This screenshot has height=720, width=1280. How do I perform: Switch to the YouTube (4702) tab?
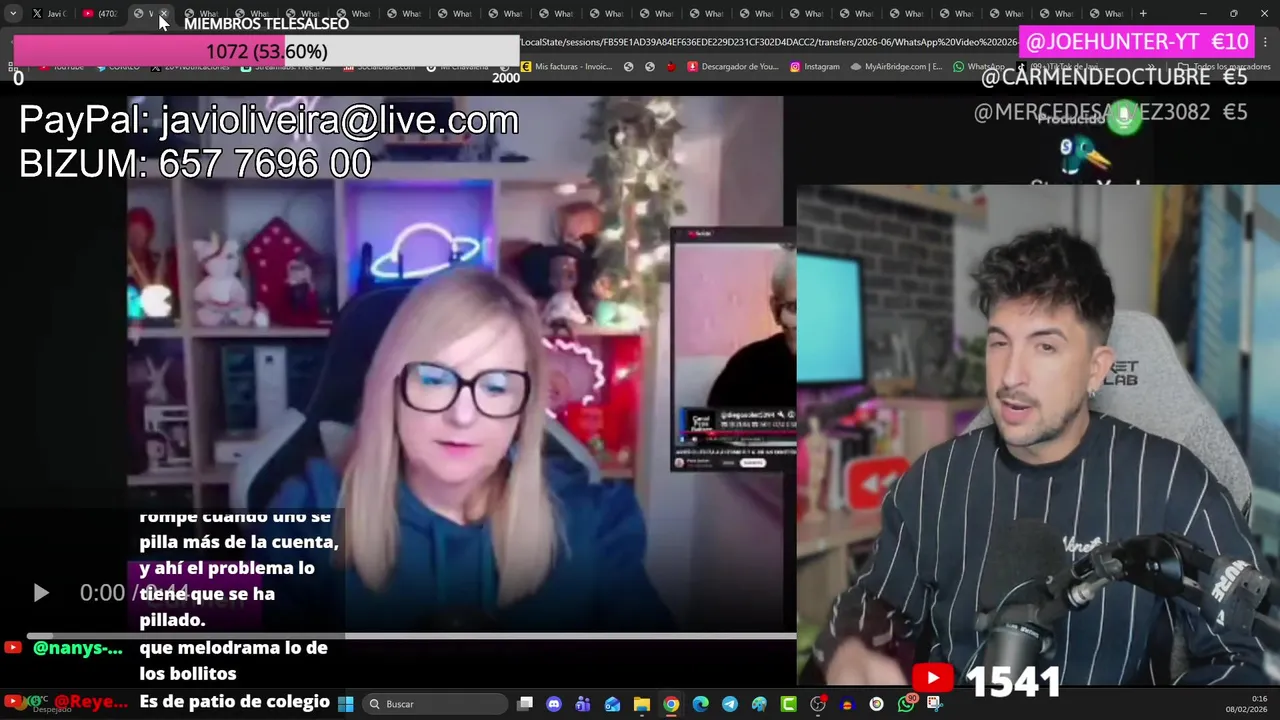(100, 14)
